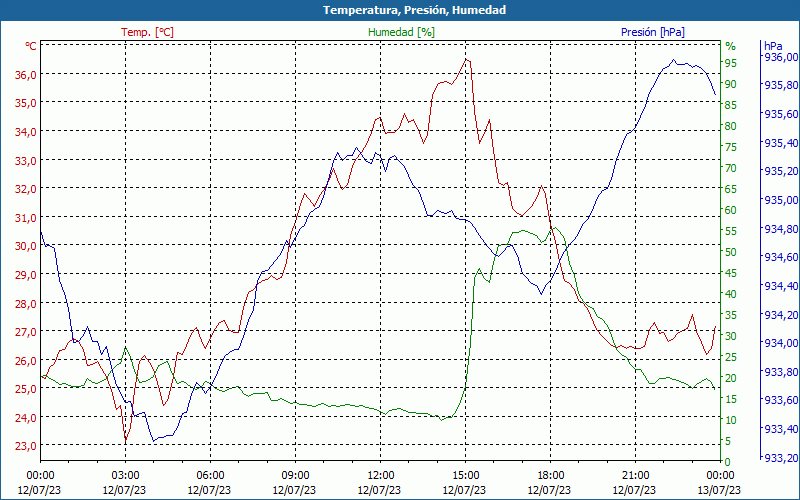The image size is (800, 500).
Task: Click the '40' humidity axis value
Action: pos(731,294)
